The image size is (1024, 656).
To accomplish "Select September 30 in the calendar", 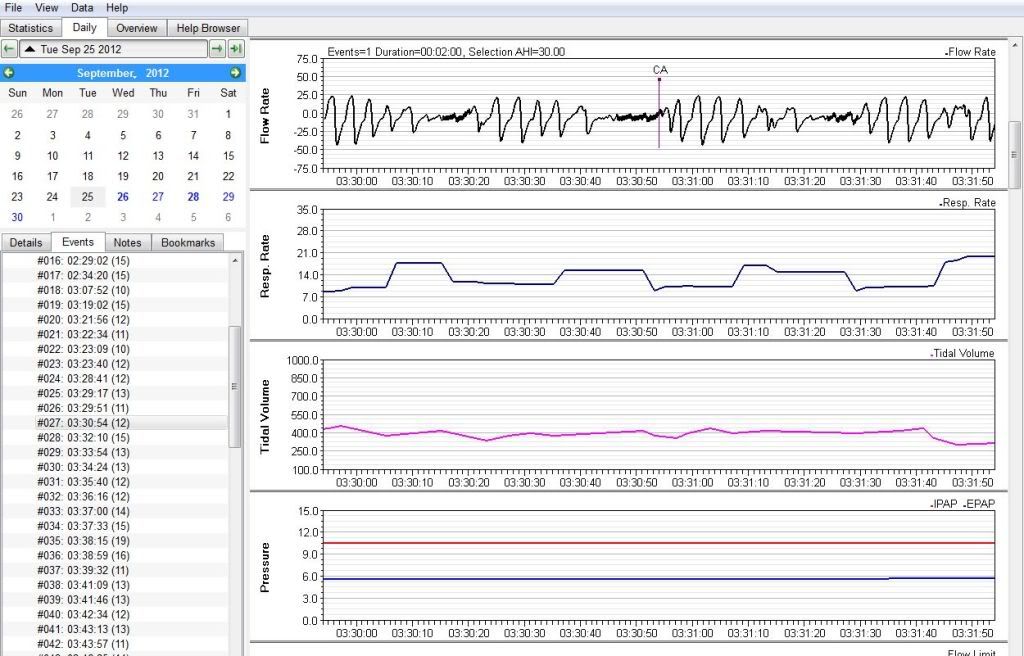I will pyautogui.click(x=17, y=217).
